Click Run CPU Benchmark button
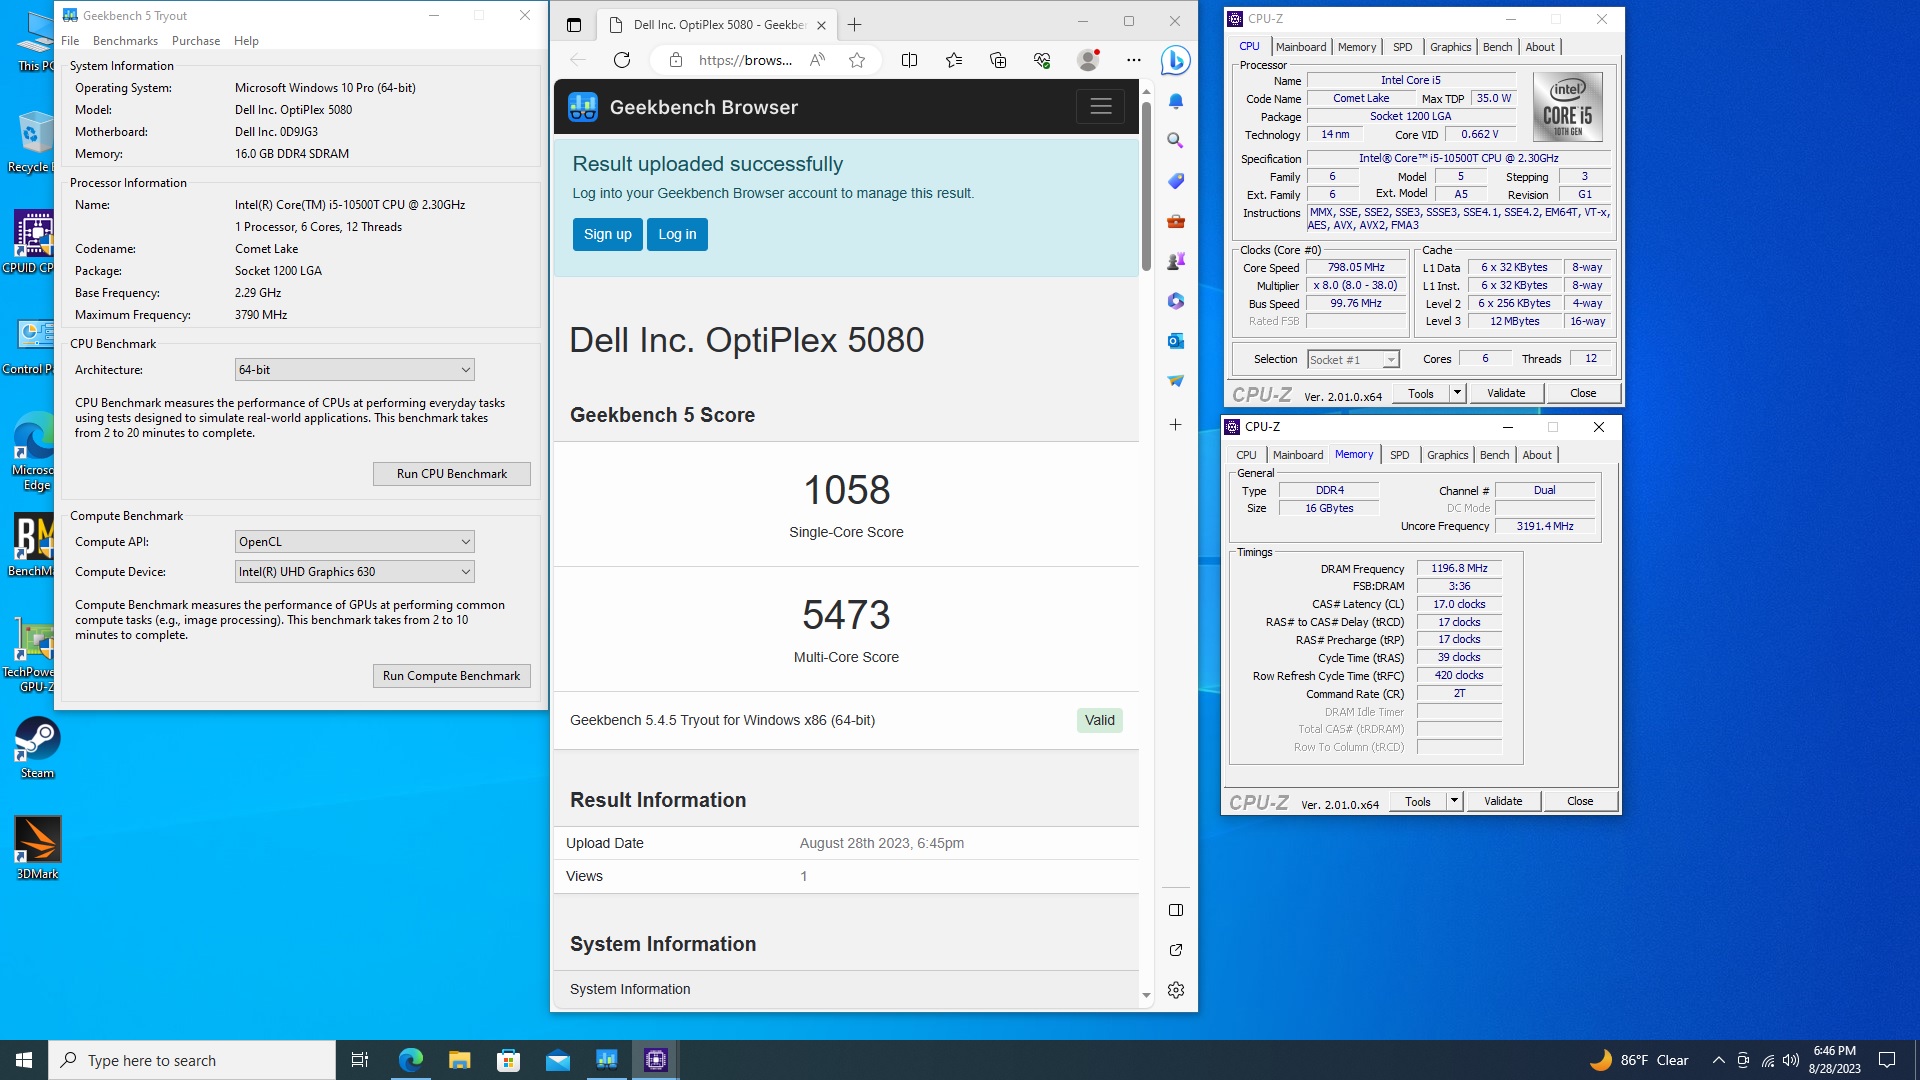Viewport: 1920px width, 1080px height. (452, 474)
